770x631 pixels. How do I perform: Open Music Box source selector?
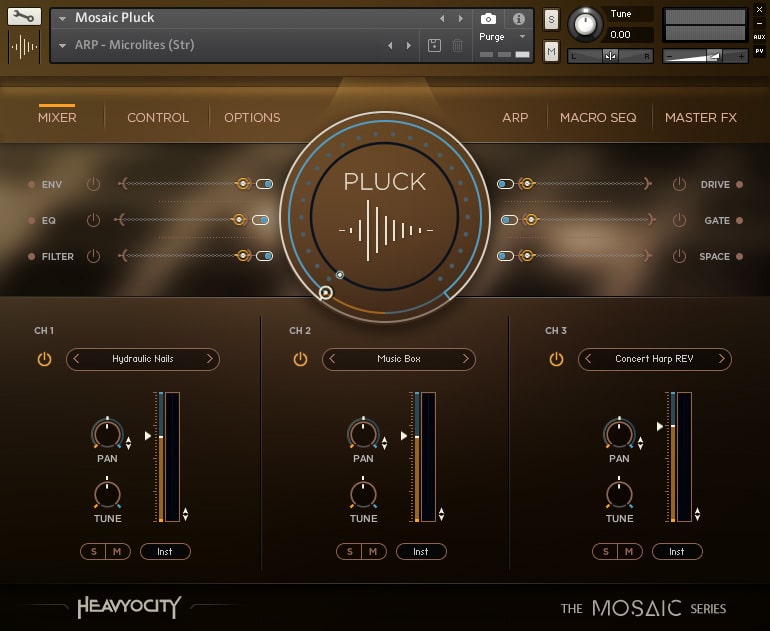click(x=399, y=359)
